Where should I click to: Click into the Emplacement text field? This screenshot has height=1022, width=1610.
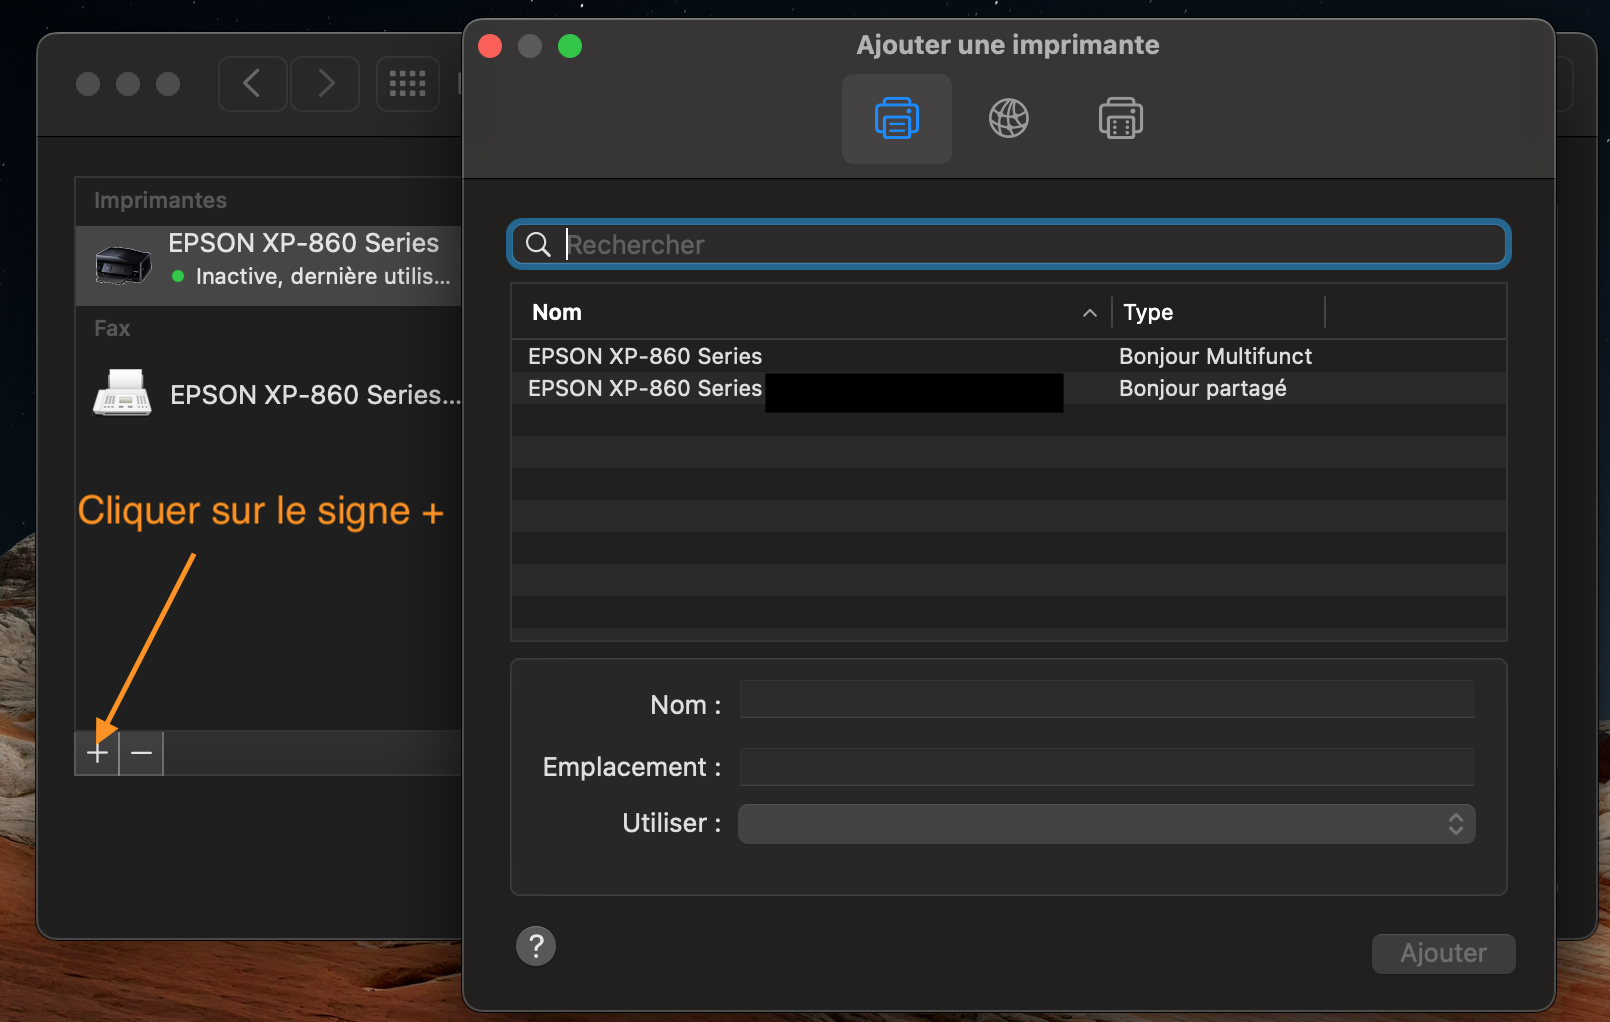pos(1106,767)
